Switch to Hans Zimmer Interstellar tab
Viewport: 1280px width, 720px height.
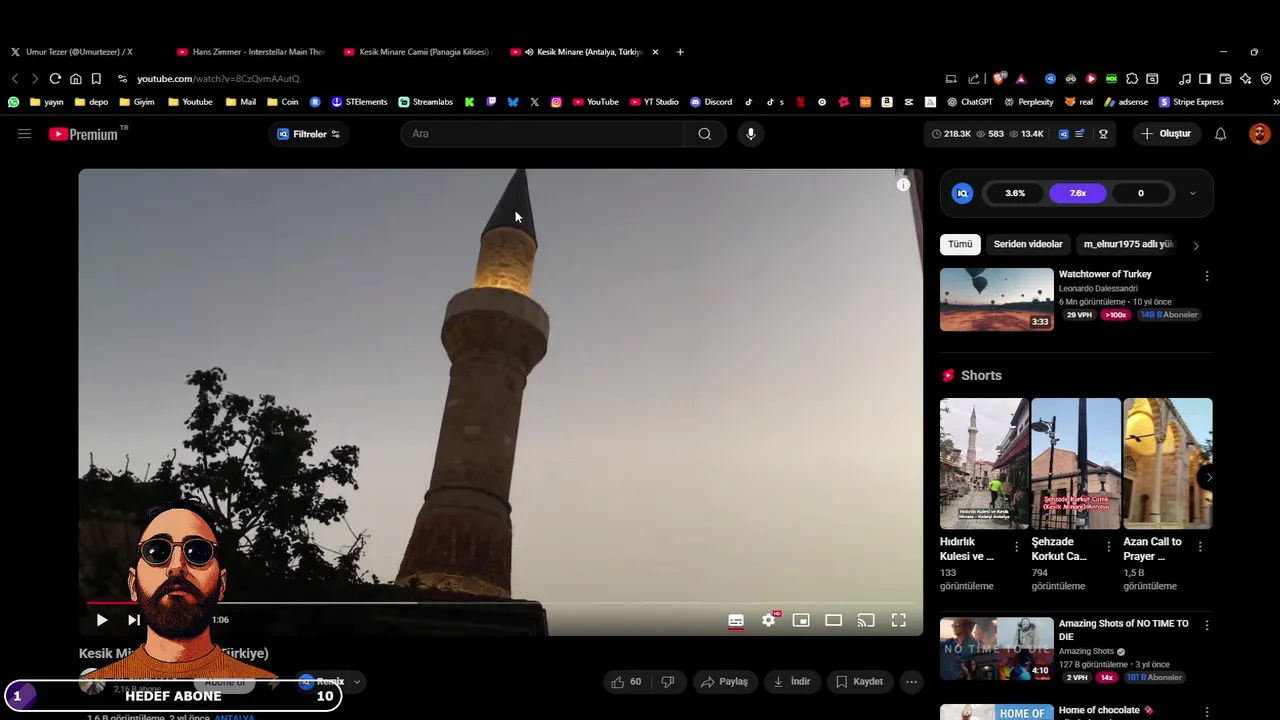(250, 52)
